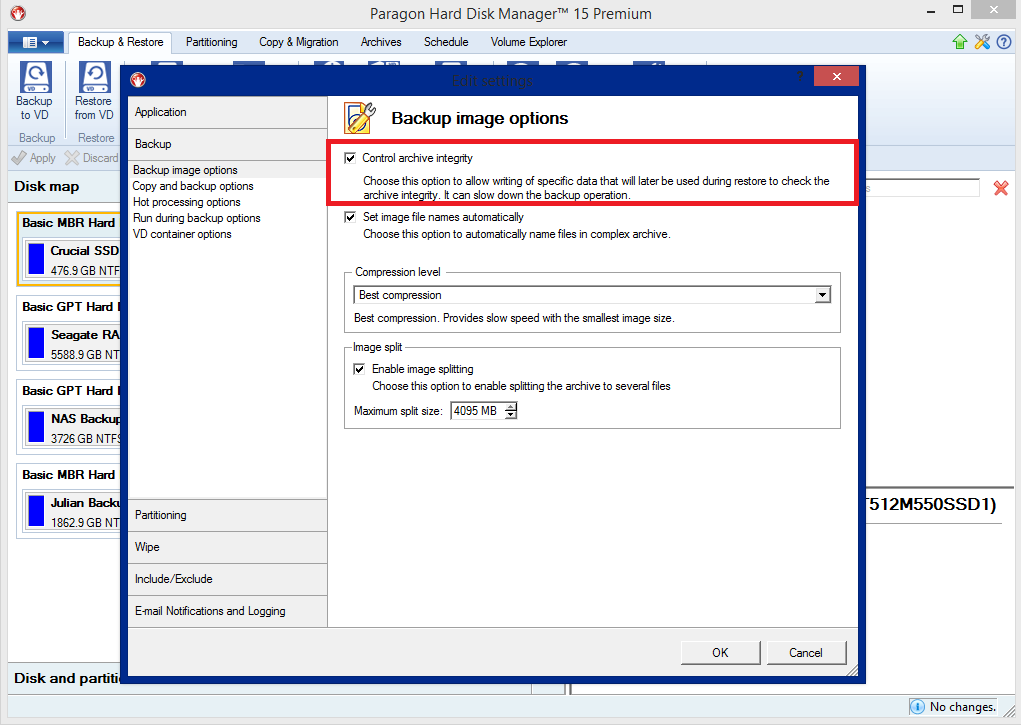Toggle Control archive integrity checkbox
This screenshot has width=1021, height=725.
[x=350, y=158]
